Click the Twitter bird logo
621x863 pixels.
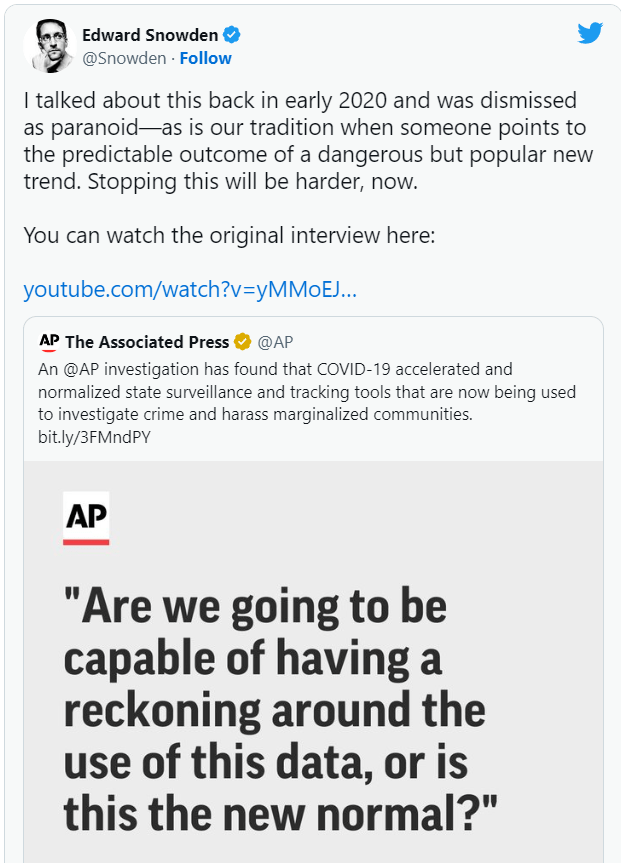[590, 33]
